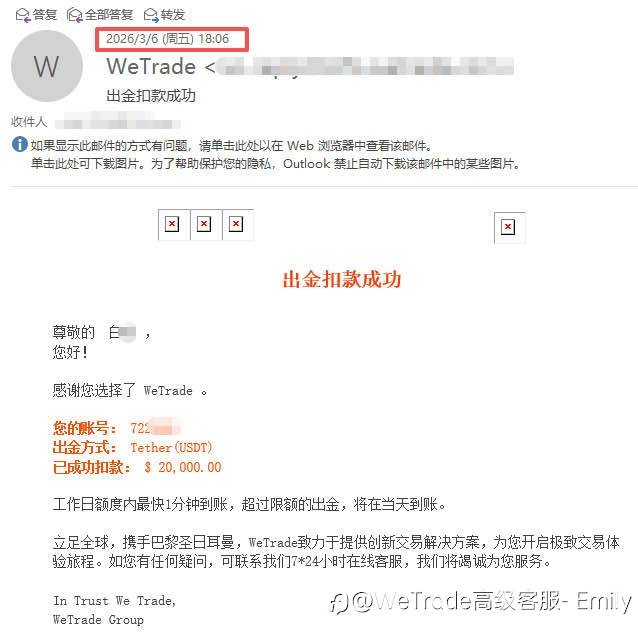Click the download pictures notice line
The width and height of the screenshot is (638, 642).
276,164
